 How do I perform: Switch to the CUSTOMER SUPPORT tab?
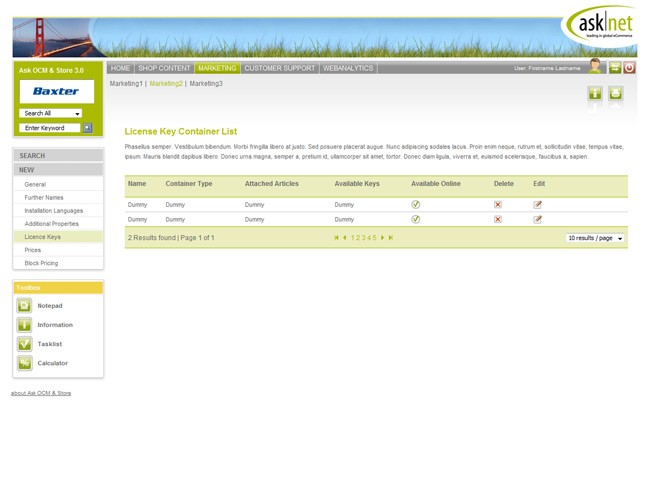(x=279, y=68)
